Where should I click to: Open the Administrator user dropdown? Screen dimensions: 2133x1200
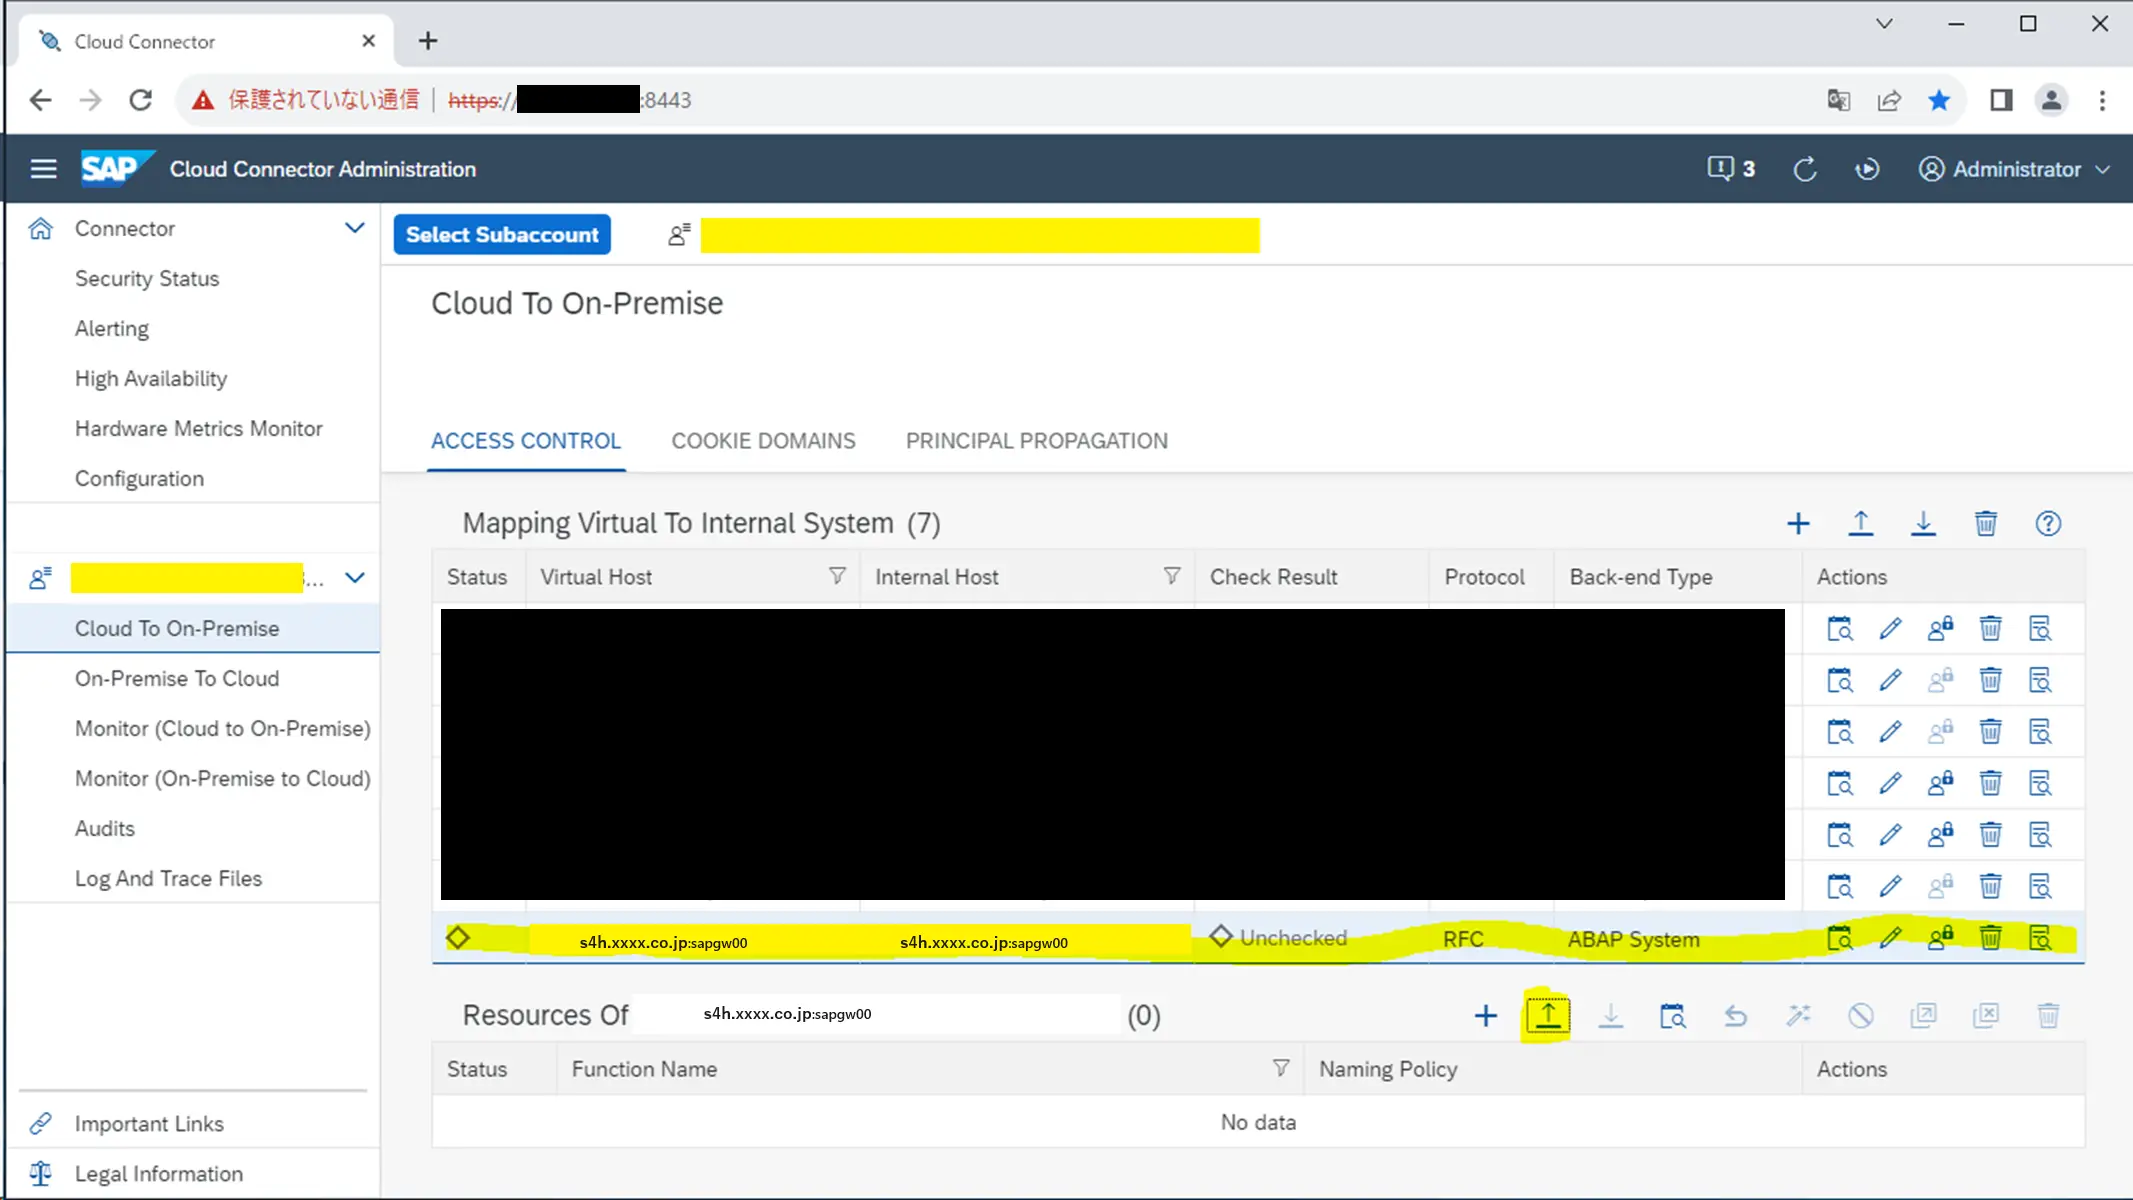(2015, 169)
